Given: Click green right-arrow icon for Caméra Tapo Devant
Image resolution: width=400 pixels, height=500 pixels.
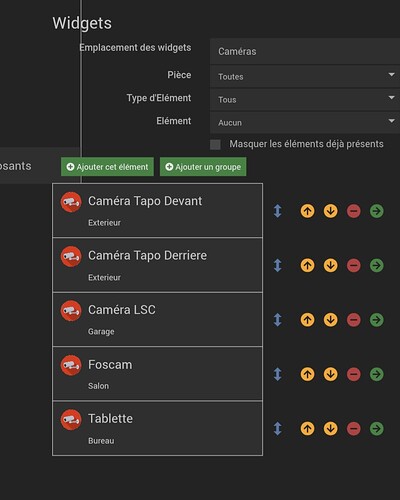Looking at the screenshot, I should 377,211.
